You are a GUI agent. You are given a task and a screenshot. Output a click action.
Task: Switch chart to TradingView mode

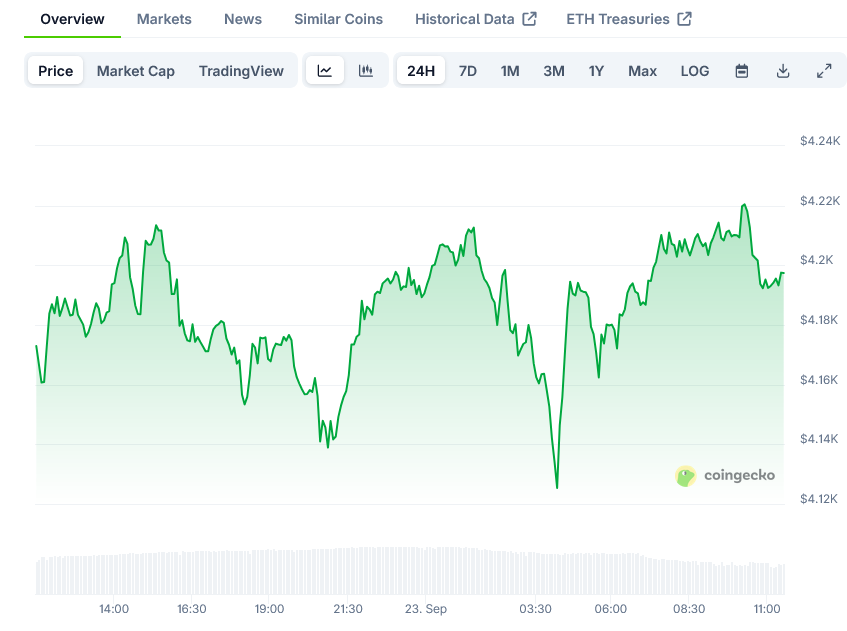[x=241, y=71]
